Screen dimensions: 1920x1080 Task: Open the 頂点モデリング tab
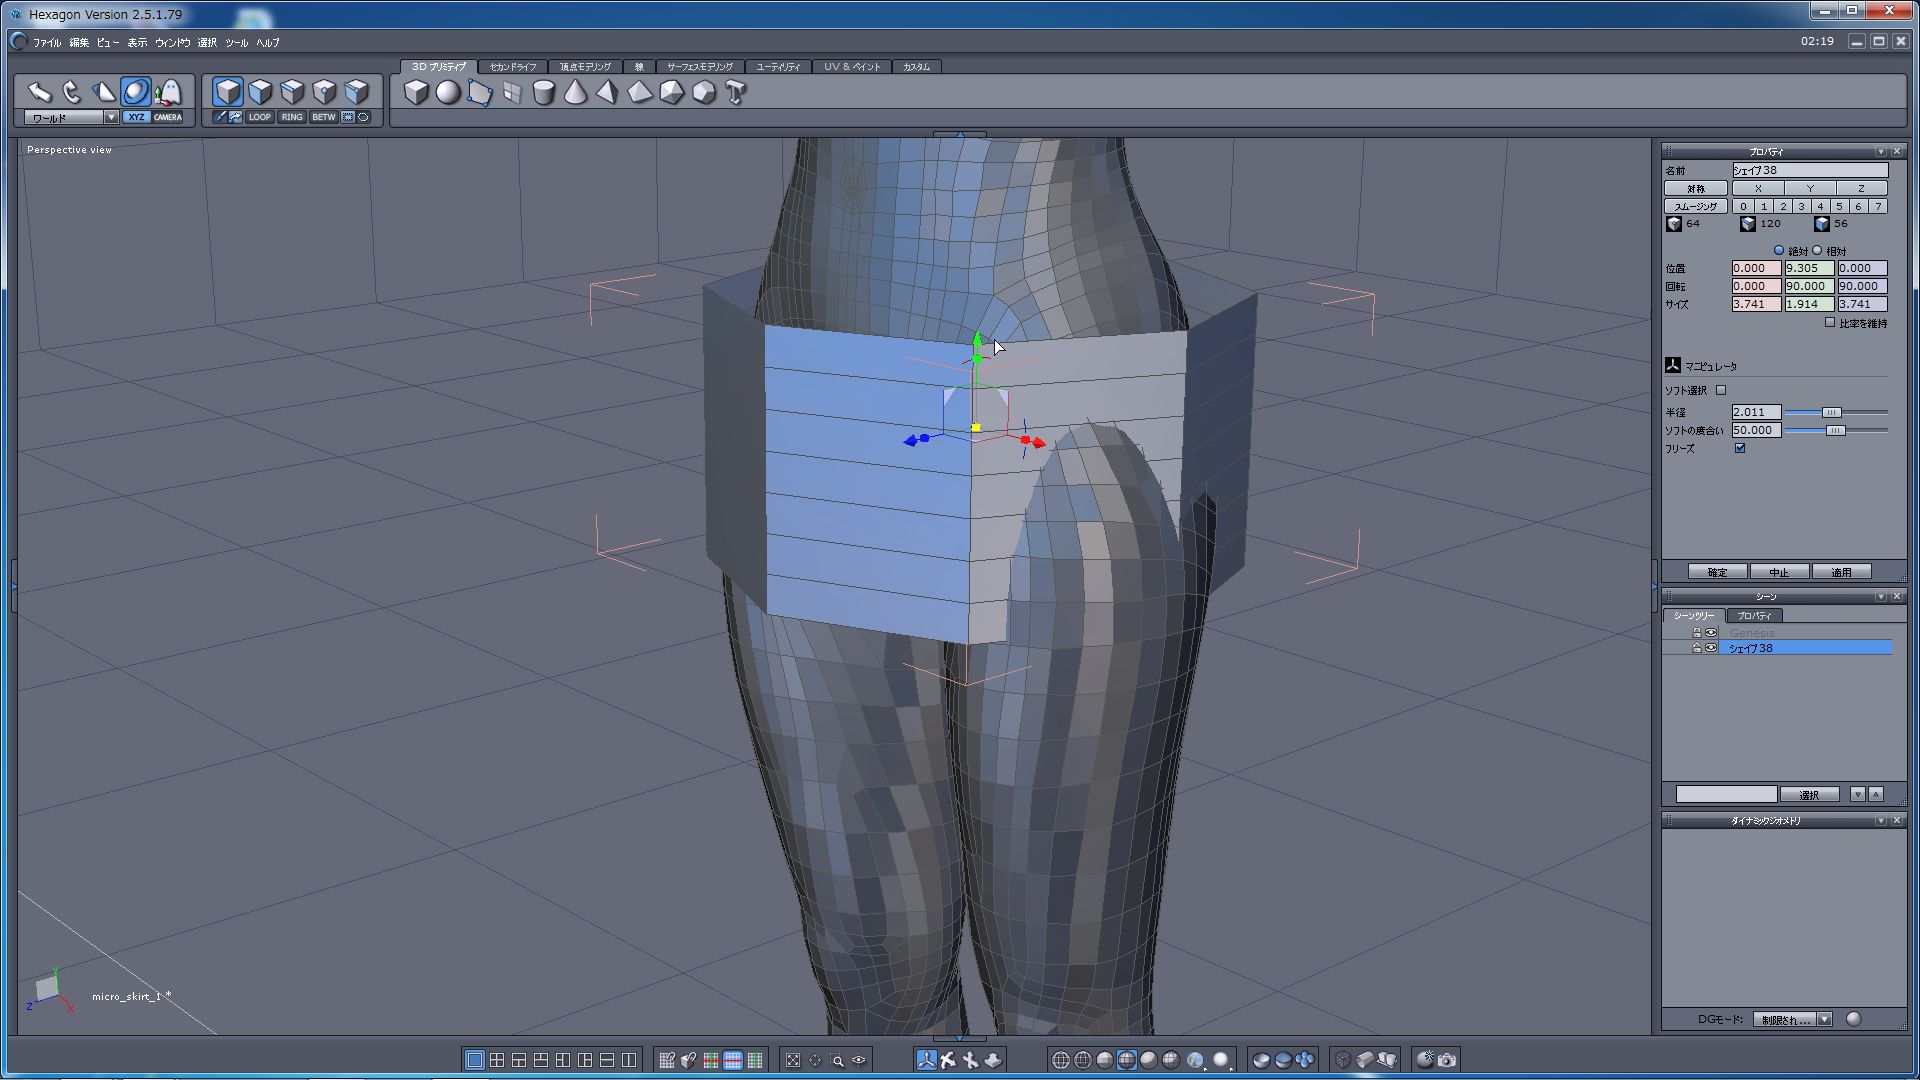[585, 66]
